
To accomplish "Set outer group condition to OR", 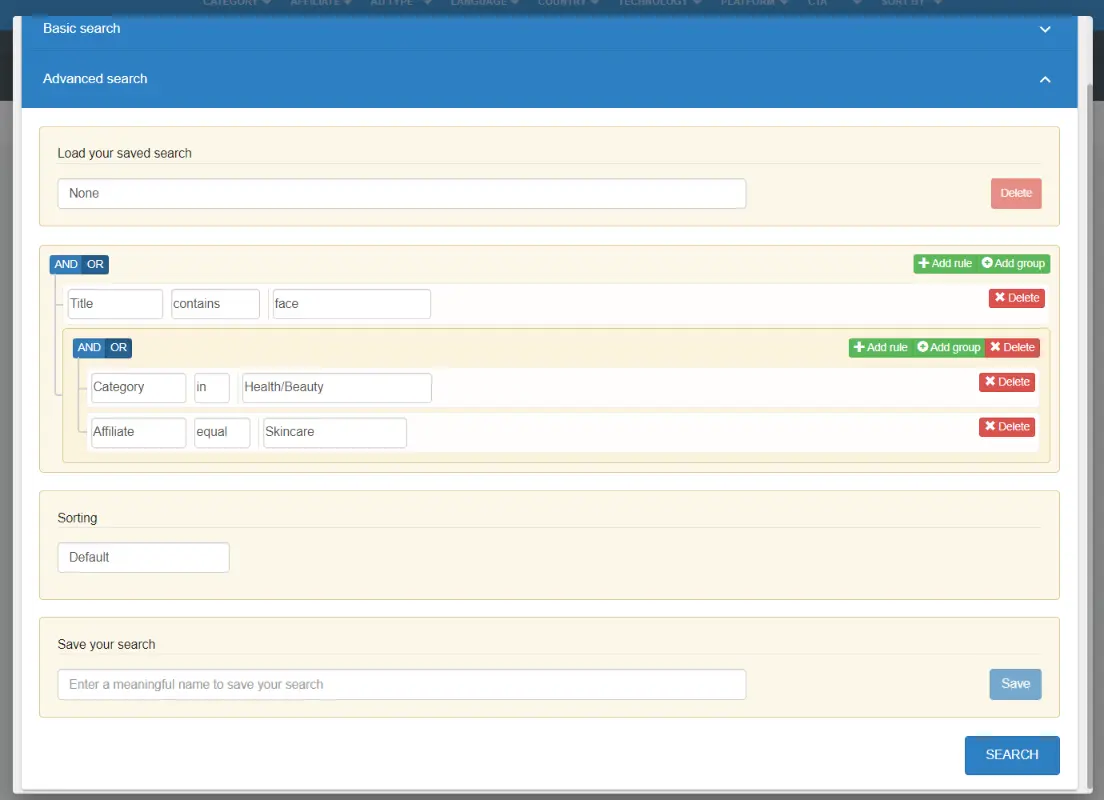I will [x=95, y=265].
